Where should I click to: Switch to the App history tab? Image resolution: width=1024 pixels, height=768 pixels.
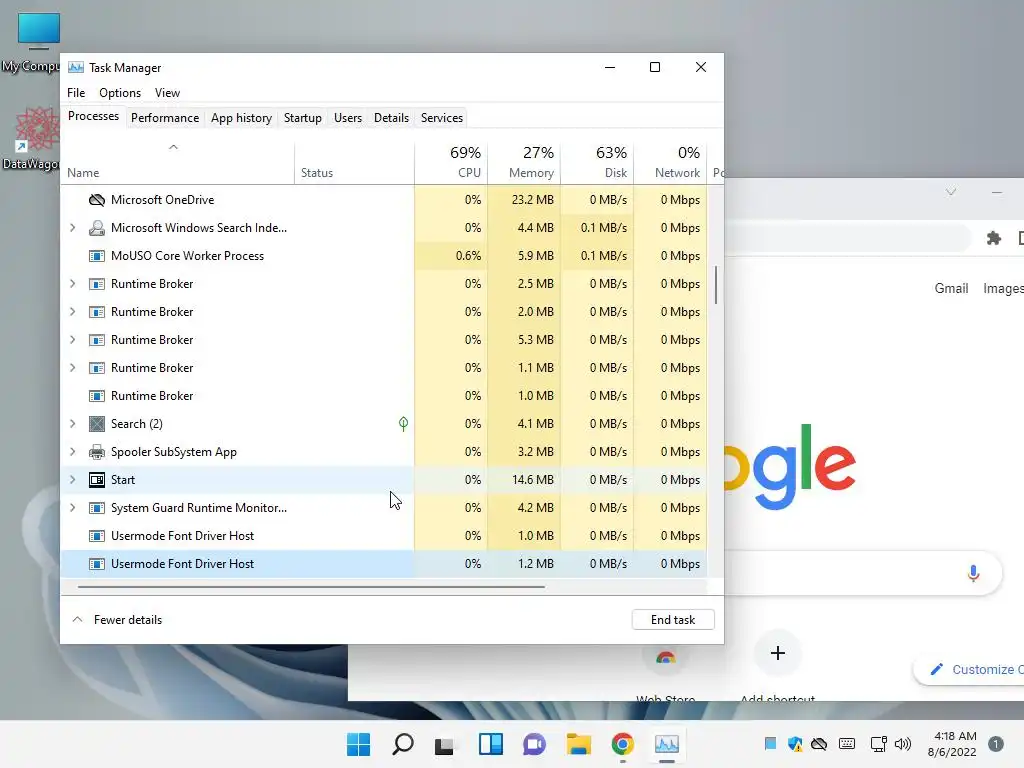coord(241,118)
